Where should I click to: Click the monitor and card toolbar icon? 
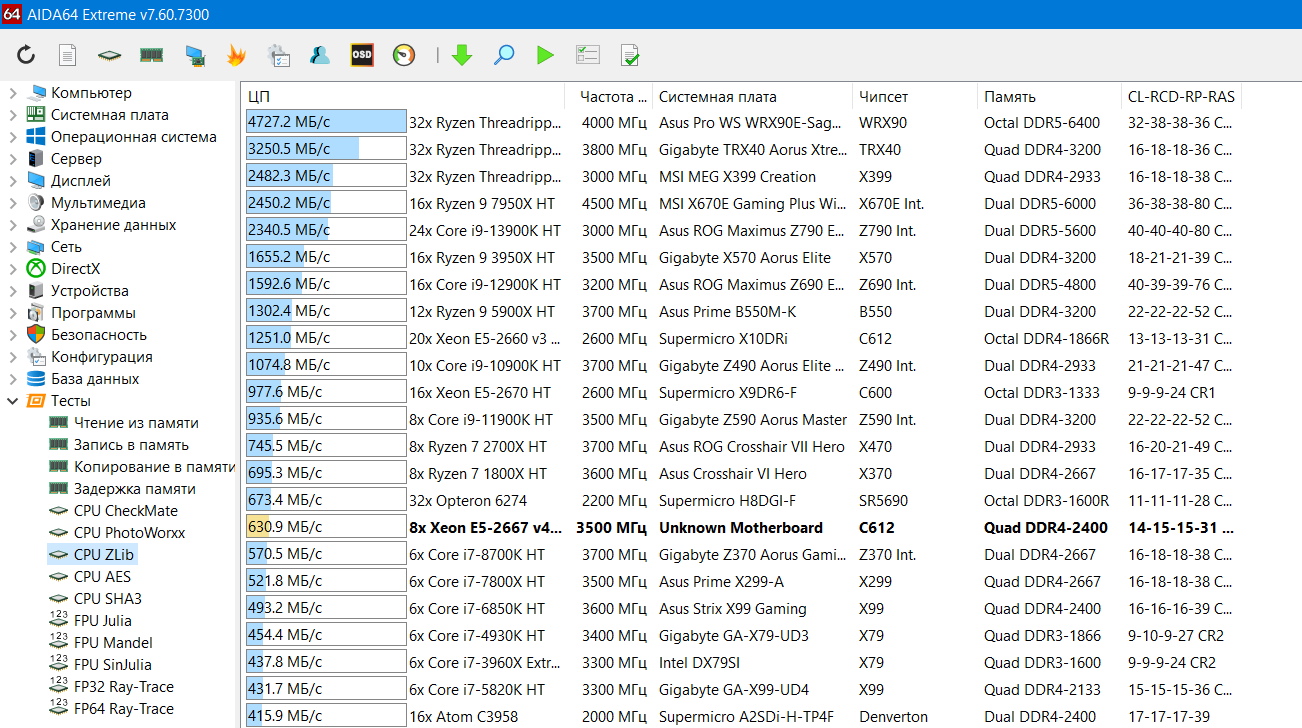195,55
